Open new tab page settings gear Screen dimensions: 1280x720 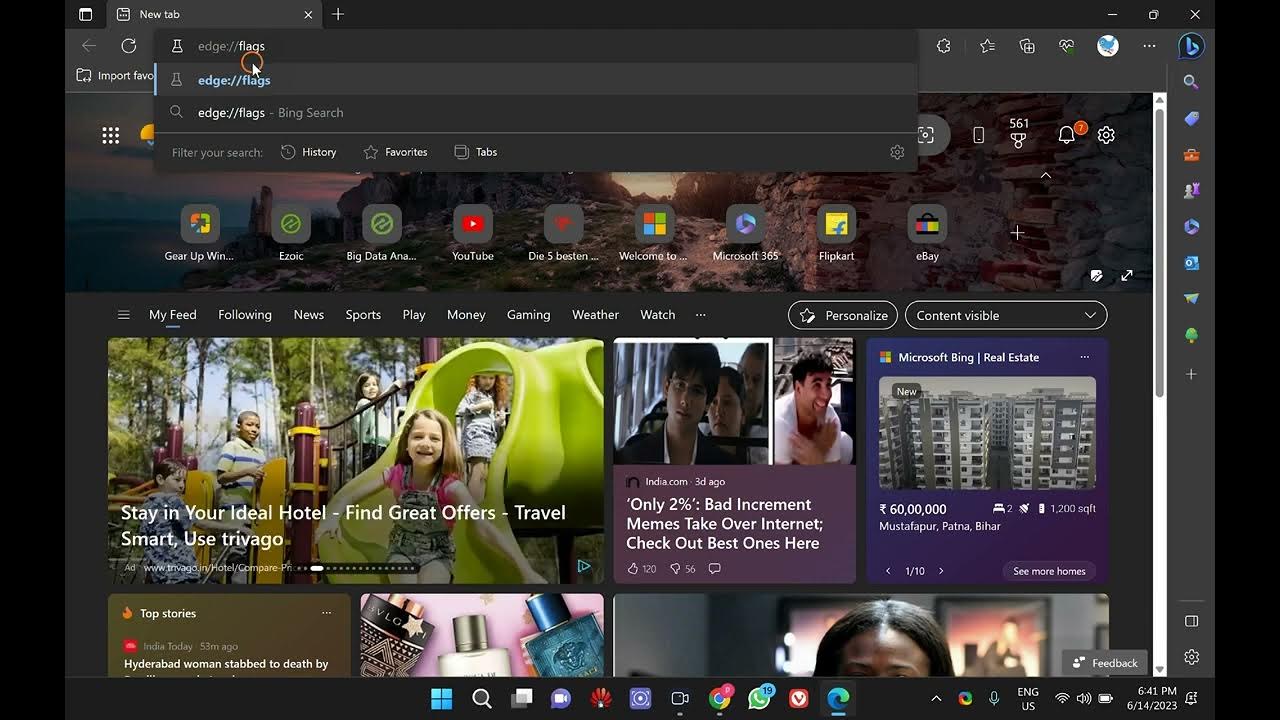pos(1106,135)
